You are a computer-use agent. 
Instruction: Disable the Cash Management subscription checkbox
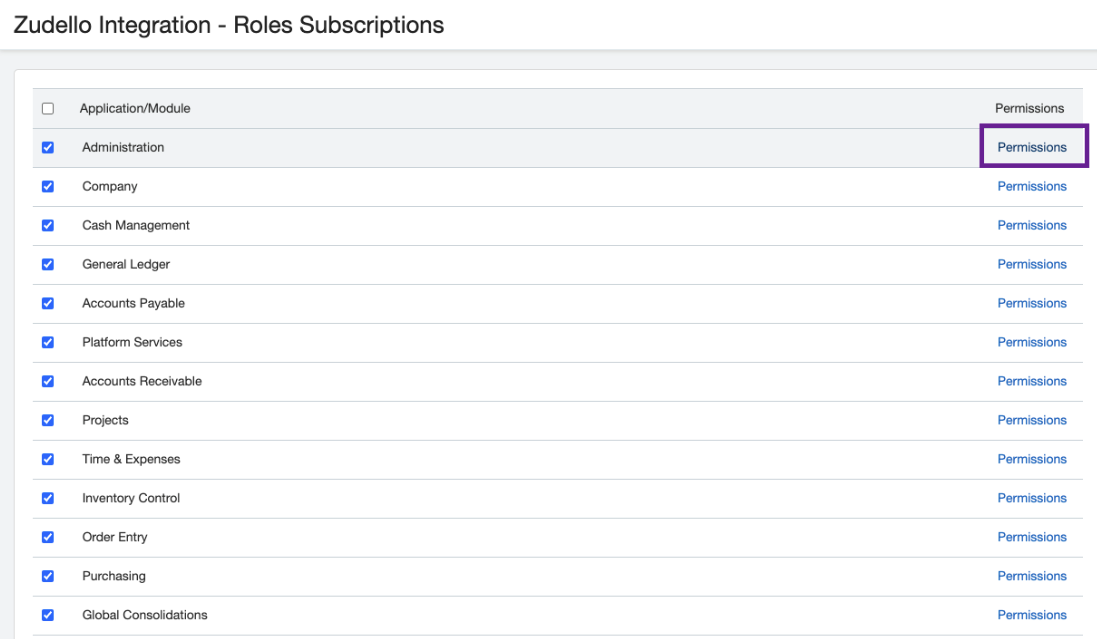coord(48,226)
